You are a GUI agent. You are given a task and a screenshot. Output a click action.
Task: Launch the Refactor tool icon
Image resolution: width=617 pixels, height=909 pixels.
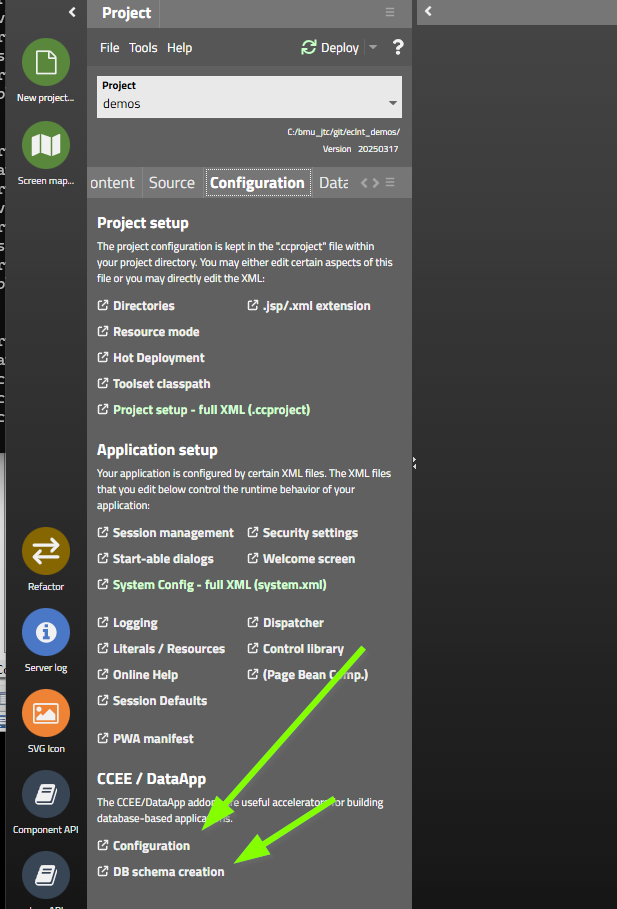pos(45,551)
